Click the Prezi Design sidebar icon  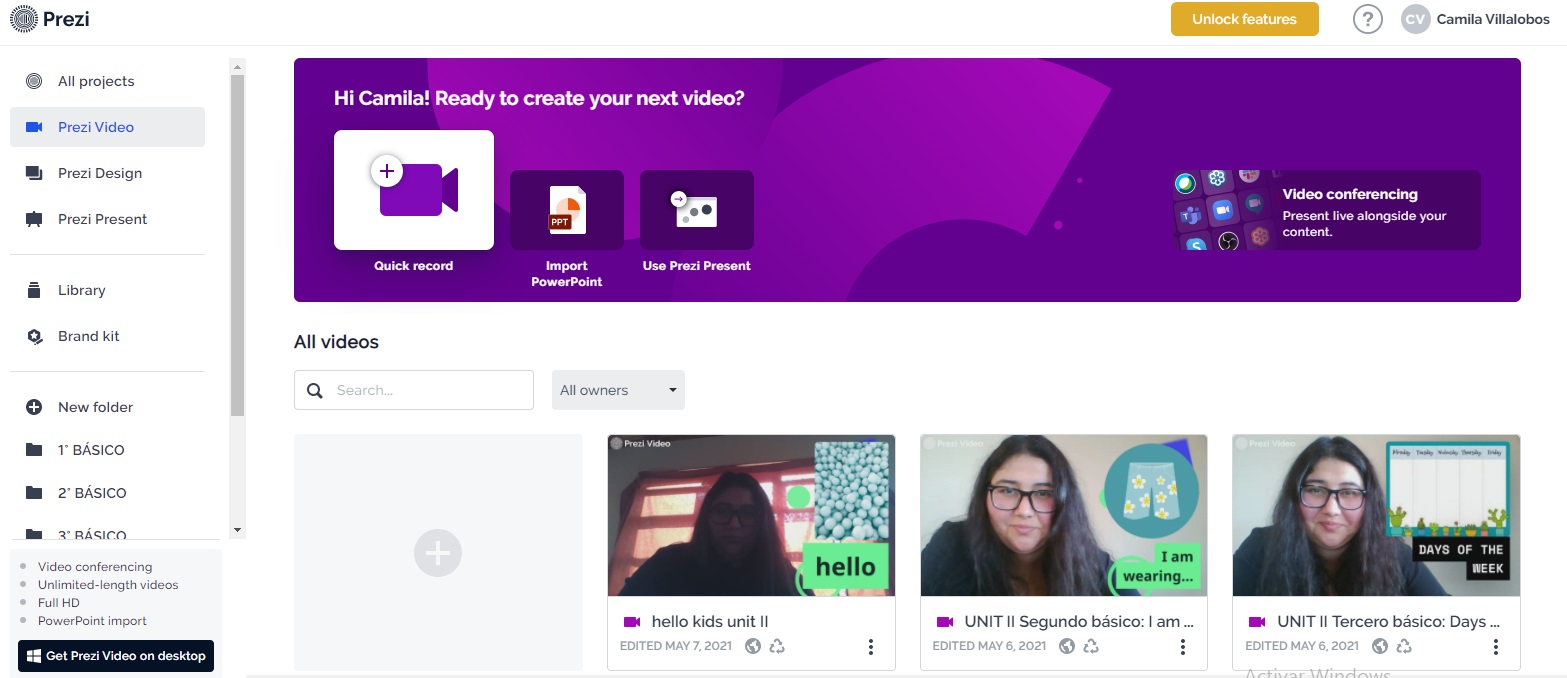34,173
